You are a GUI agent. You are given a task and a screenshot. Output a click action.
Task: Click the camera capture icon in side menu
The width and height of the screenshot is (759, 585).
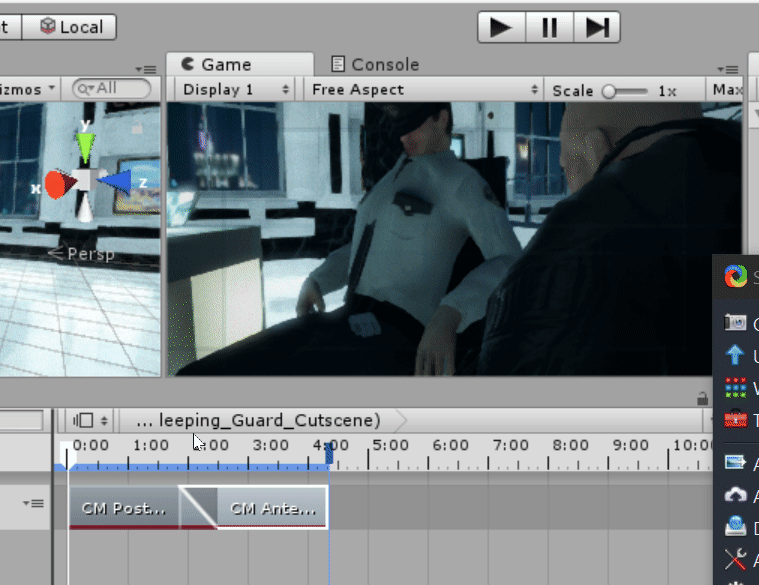735,323
